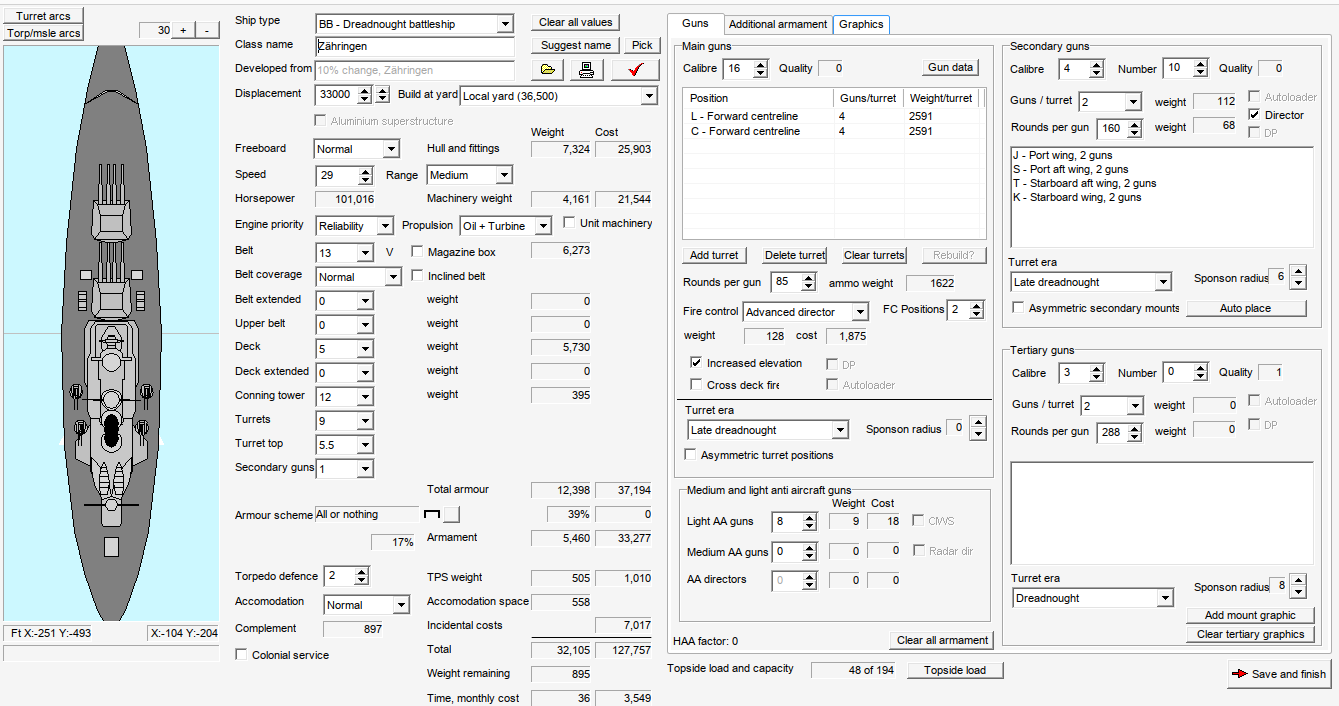Screen dimensions: 1339x706
Task: Increase the arc angle with plus button
Action: pos(184,30)
